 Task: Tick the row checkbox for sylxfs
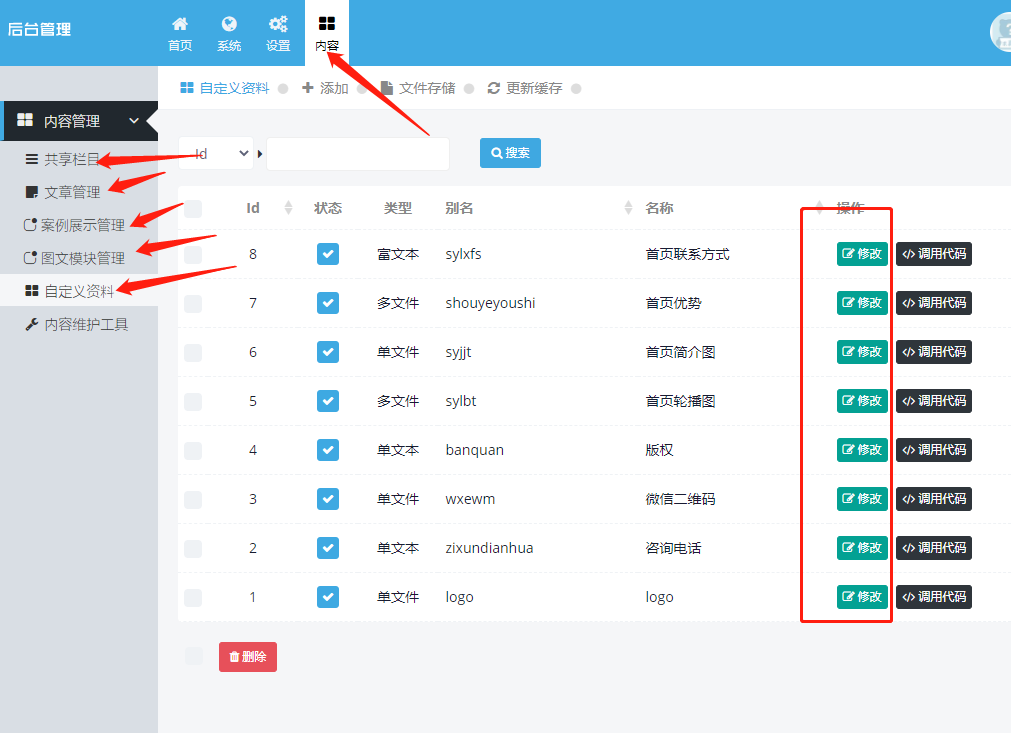pyautogui.click(x=193, y=255)
